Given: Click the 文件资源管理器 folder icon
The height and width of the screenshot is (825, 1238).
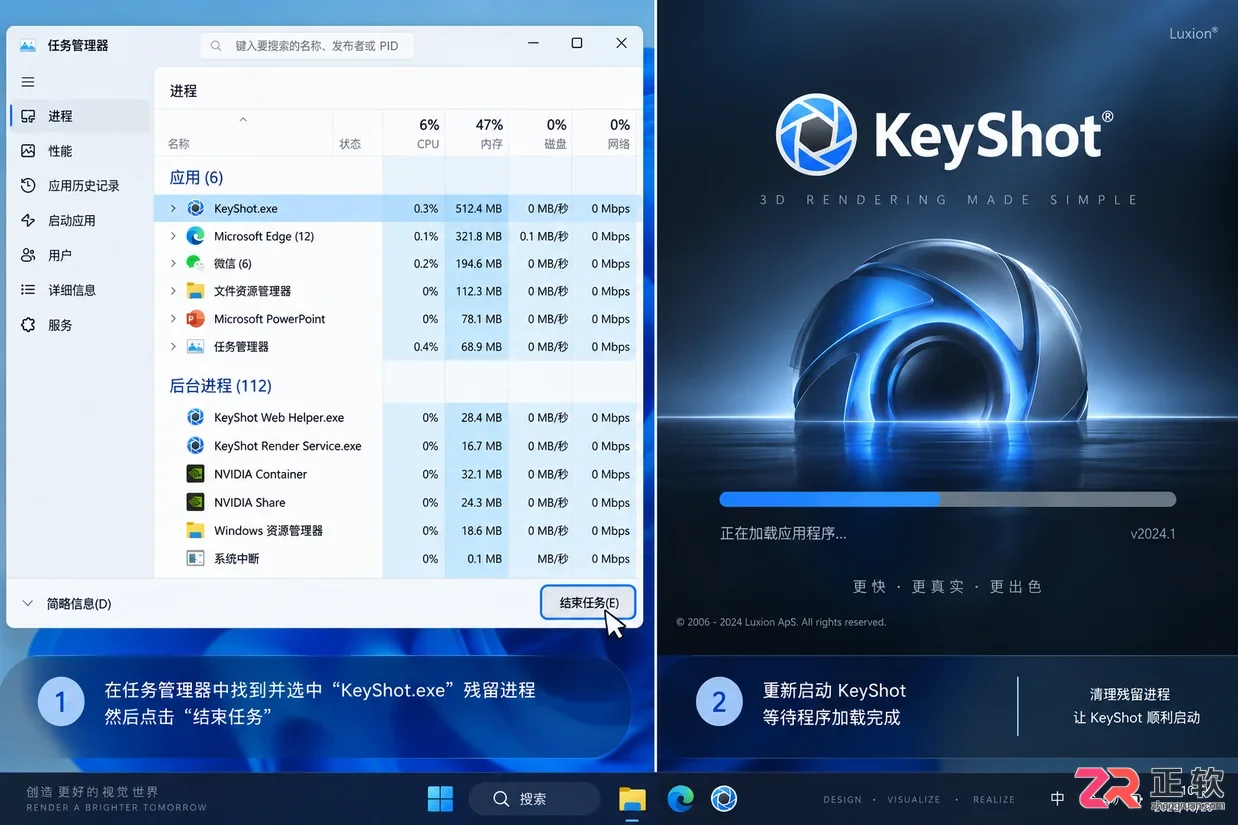Looking at the screenshot, I should tap(195, 291).
